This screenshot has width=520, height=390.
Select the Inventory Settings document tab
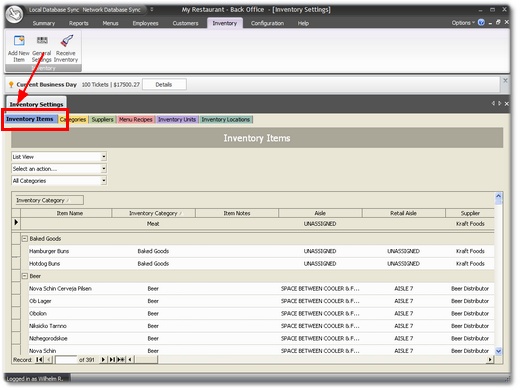[36, 104]
